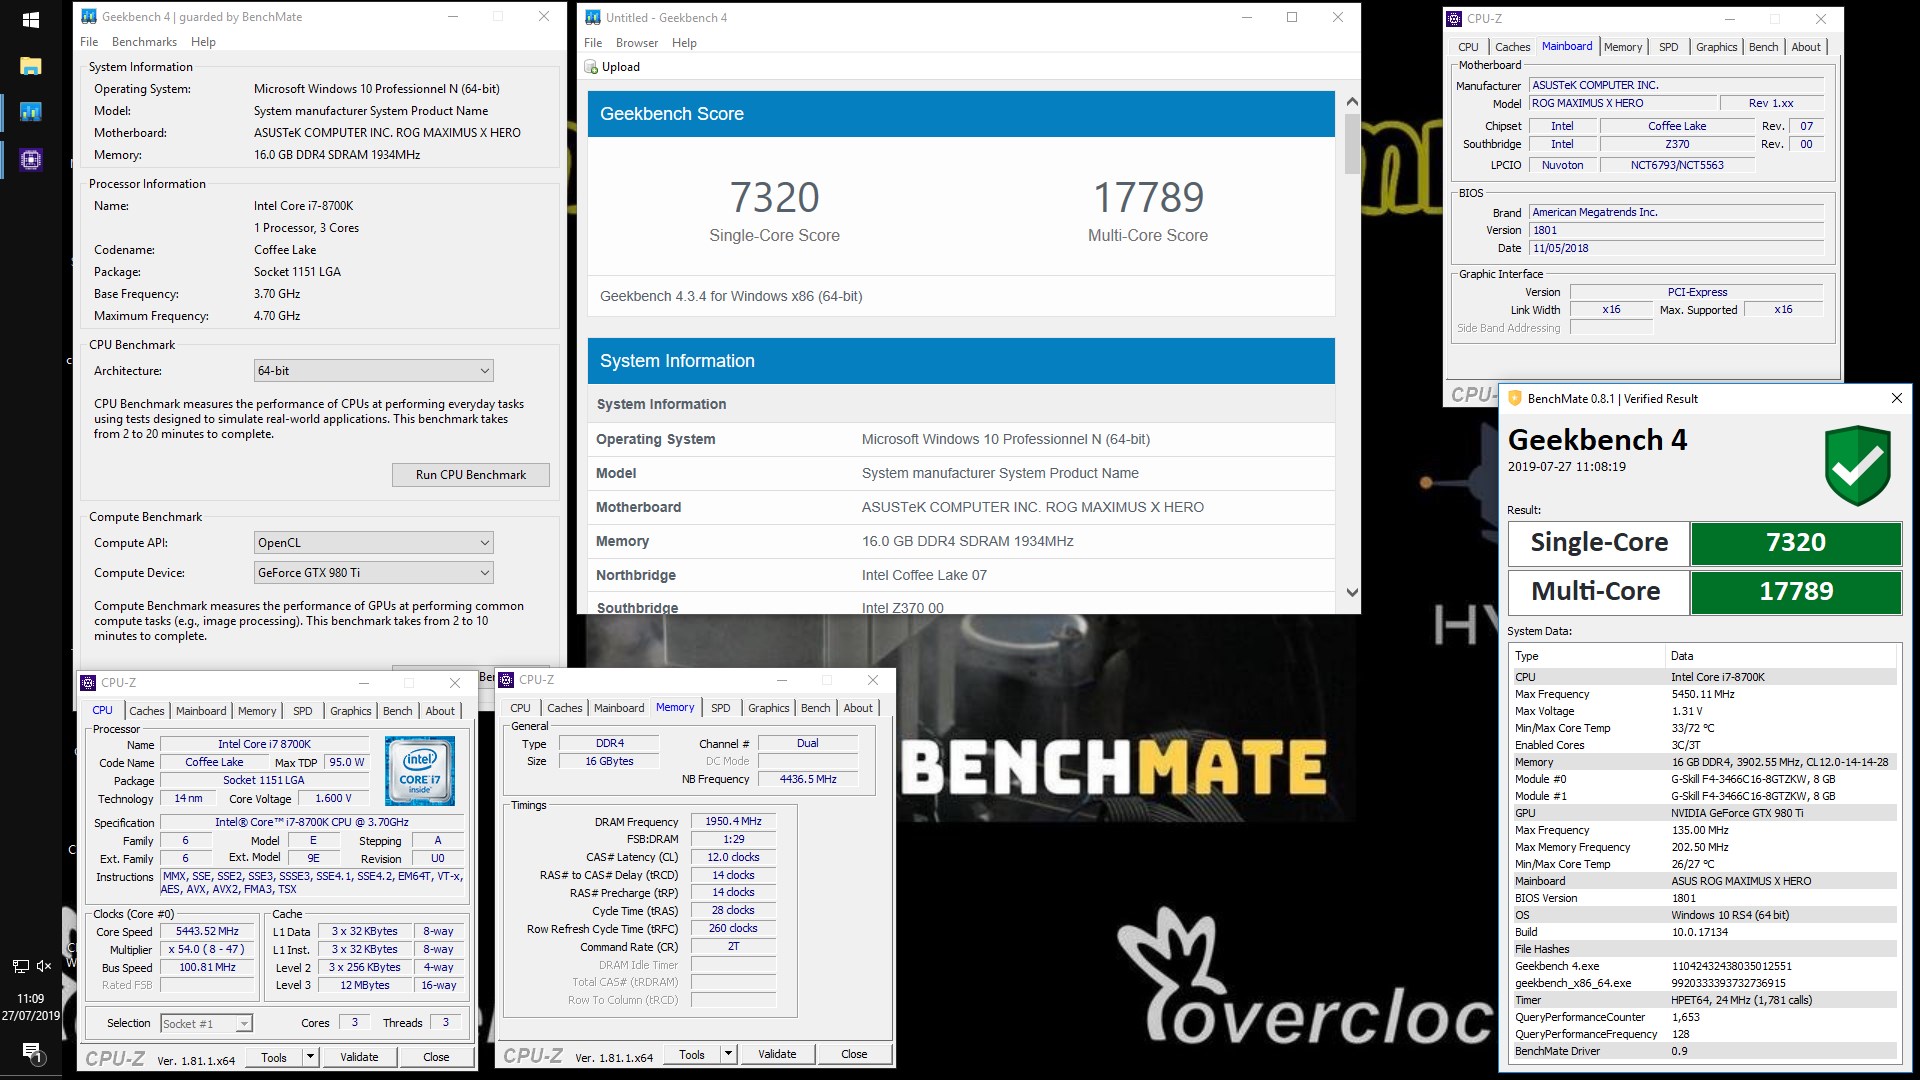
Task: Click the network display tray icon
Action: tap(20, 966)
